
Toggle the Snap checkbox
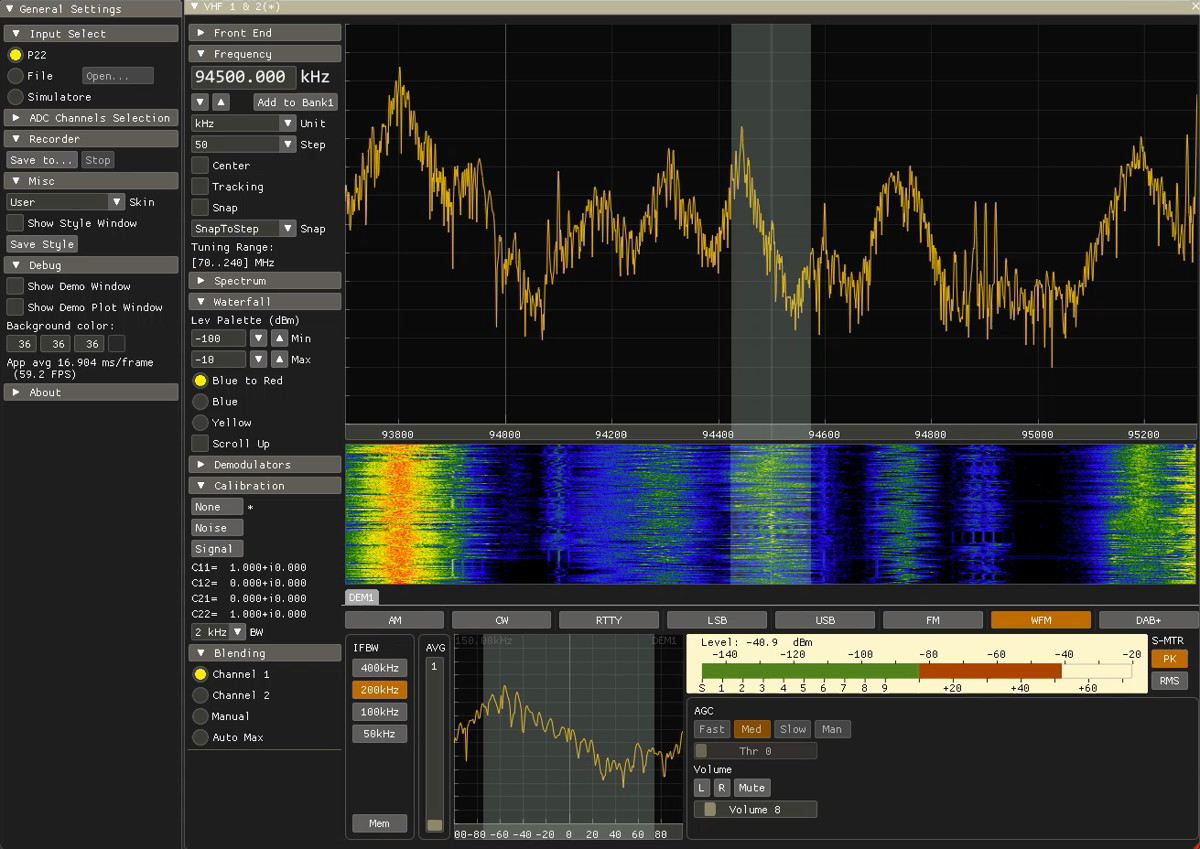pos(200,207)
